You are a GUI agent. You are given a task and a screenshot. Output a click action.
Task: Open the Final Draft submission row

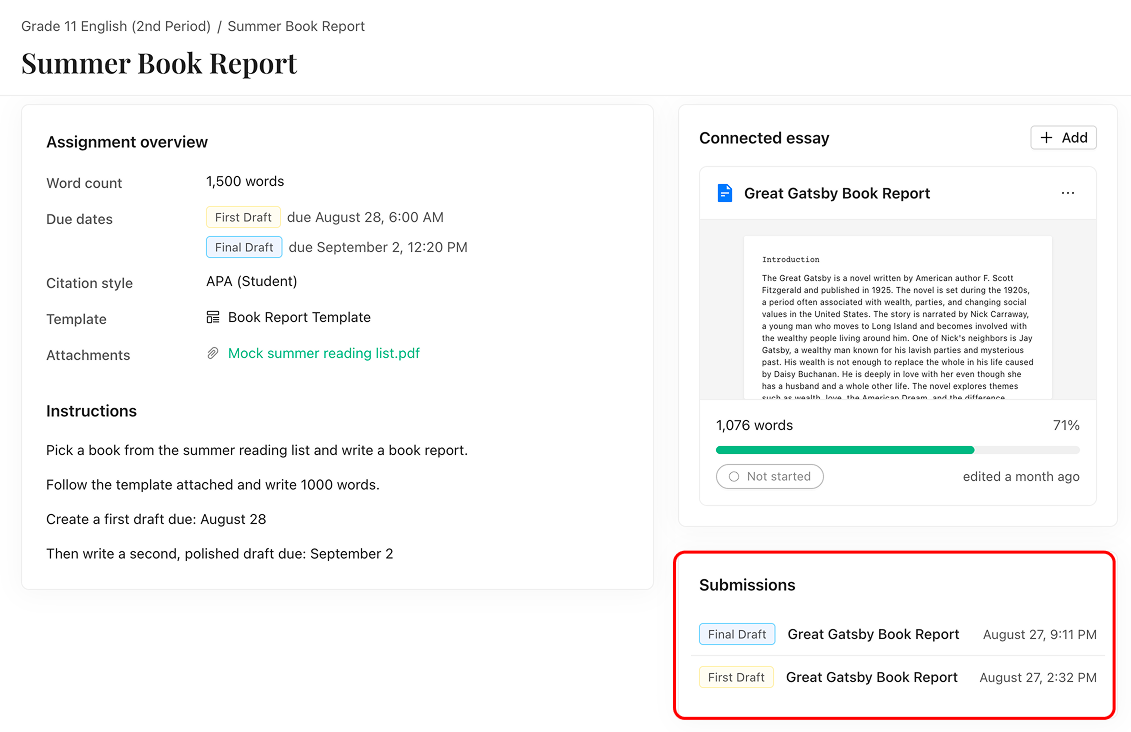click(x=897, y=635)
